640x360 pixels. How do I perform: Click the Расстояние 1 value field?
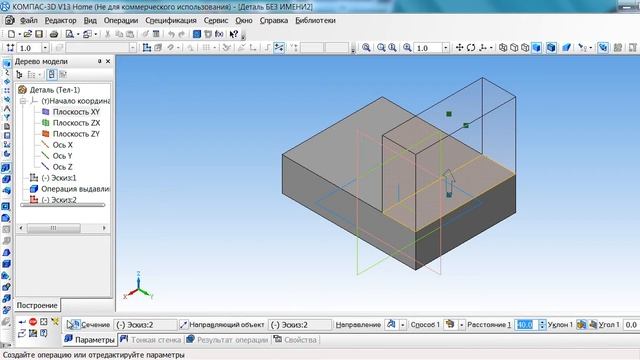526,325
